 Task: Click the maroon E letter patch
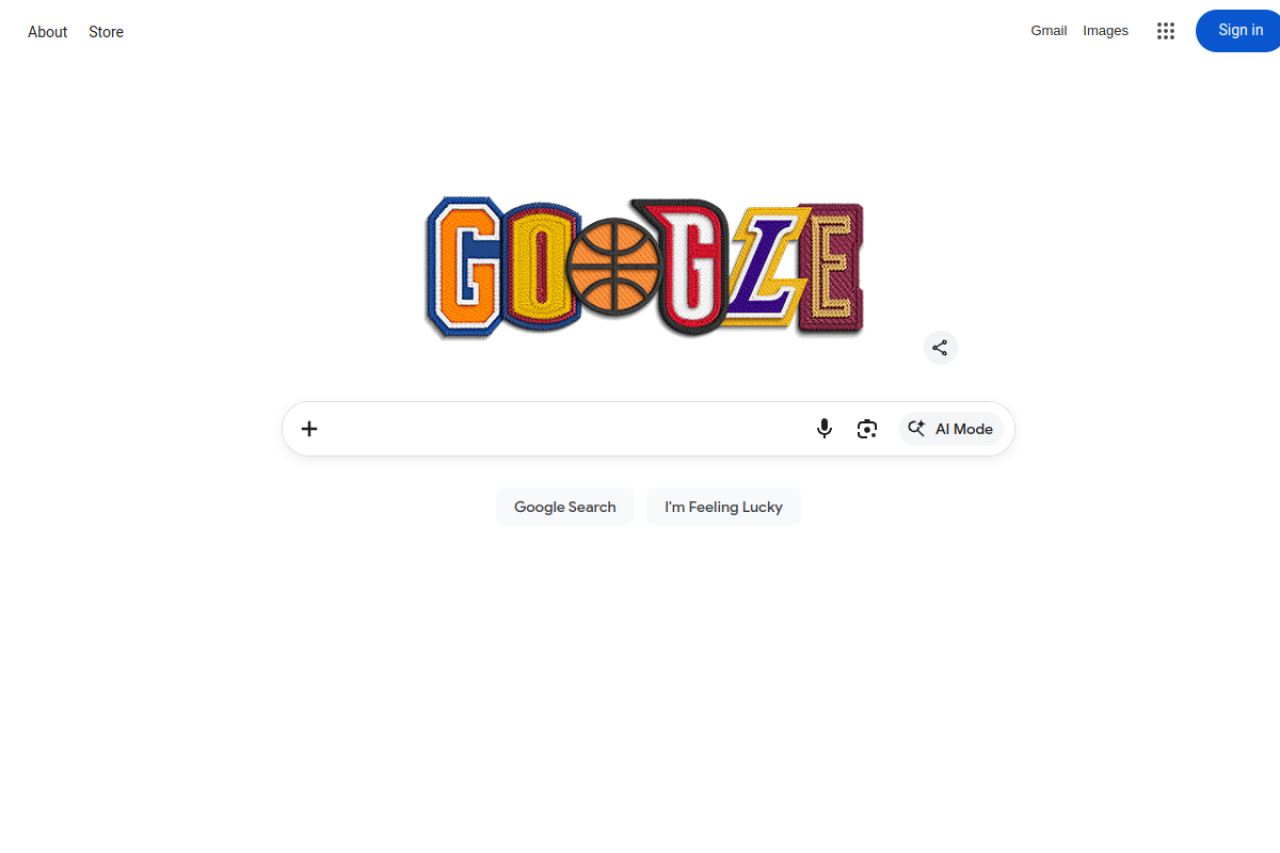(x=832, y=268)
